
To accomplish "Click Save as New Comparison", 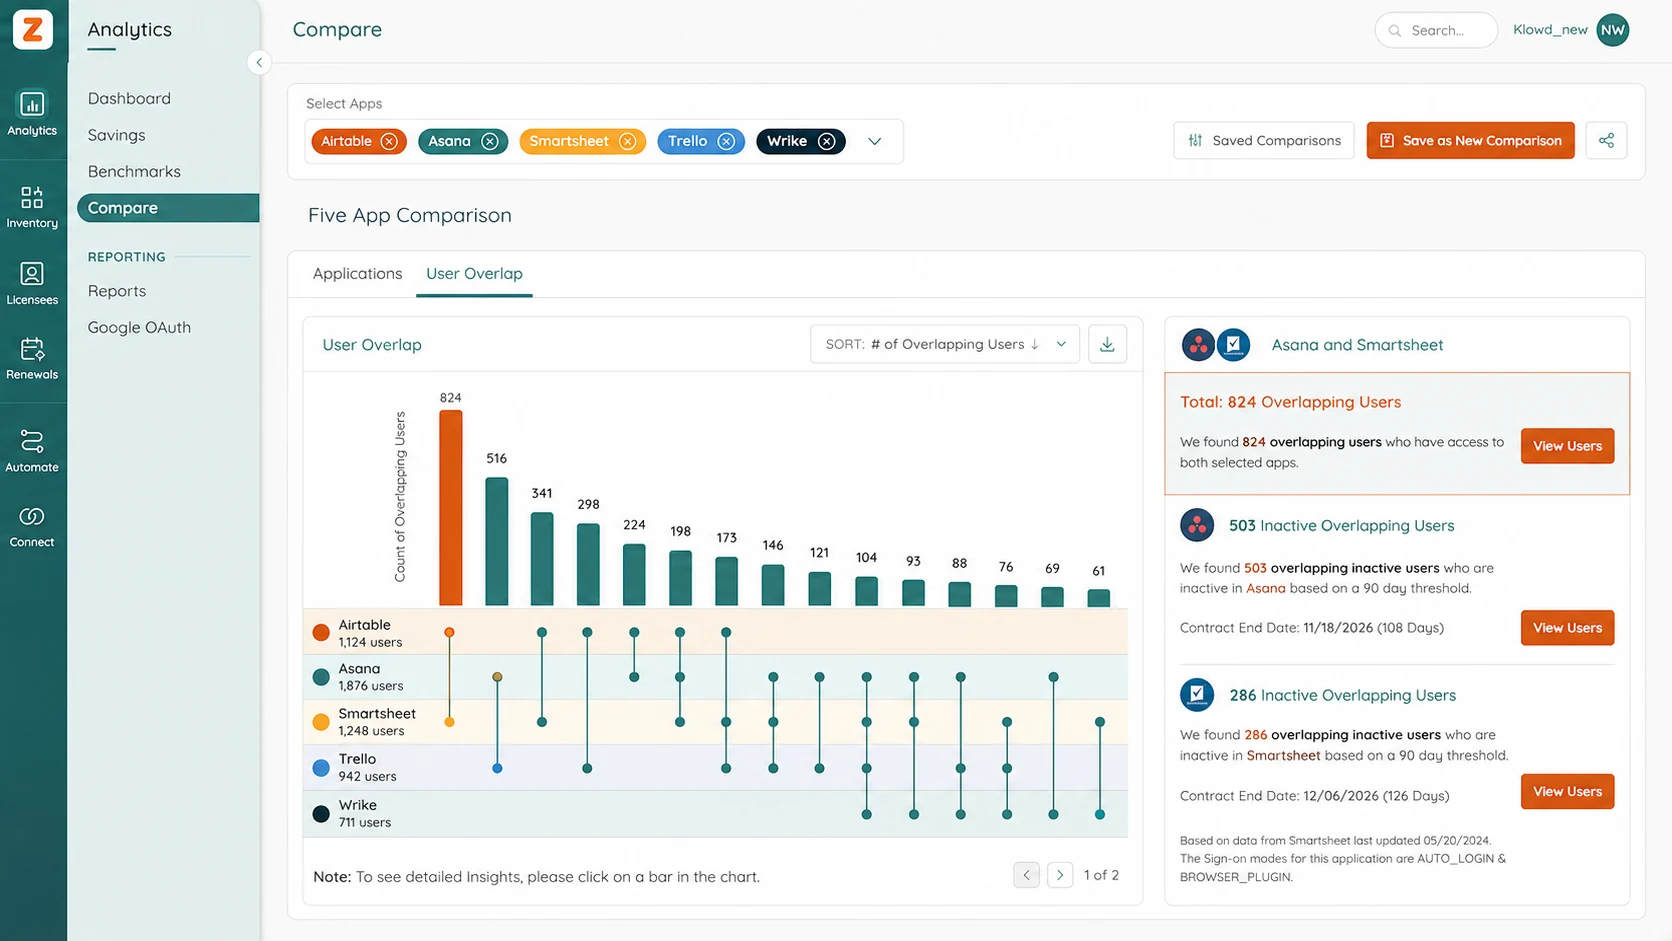I will point(1470,140).
